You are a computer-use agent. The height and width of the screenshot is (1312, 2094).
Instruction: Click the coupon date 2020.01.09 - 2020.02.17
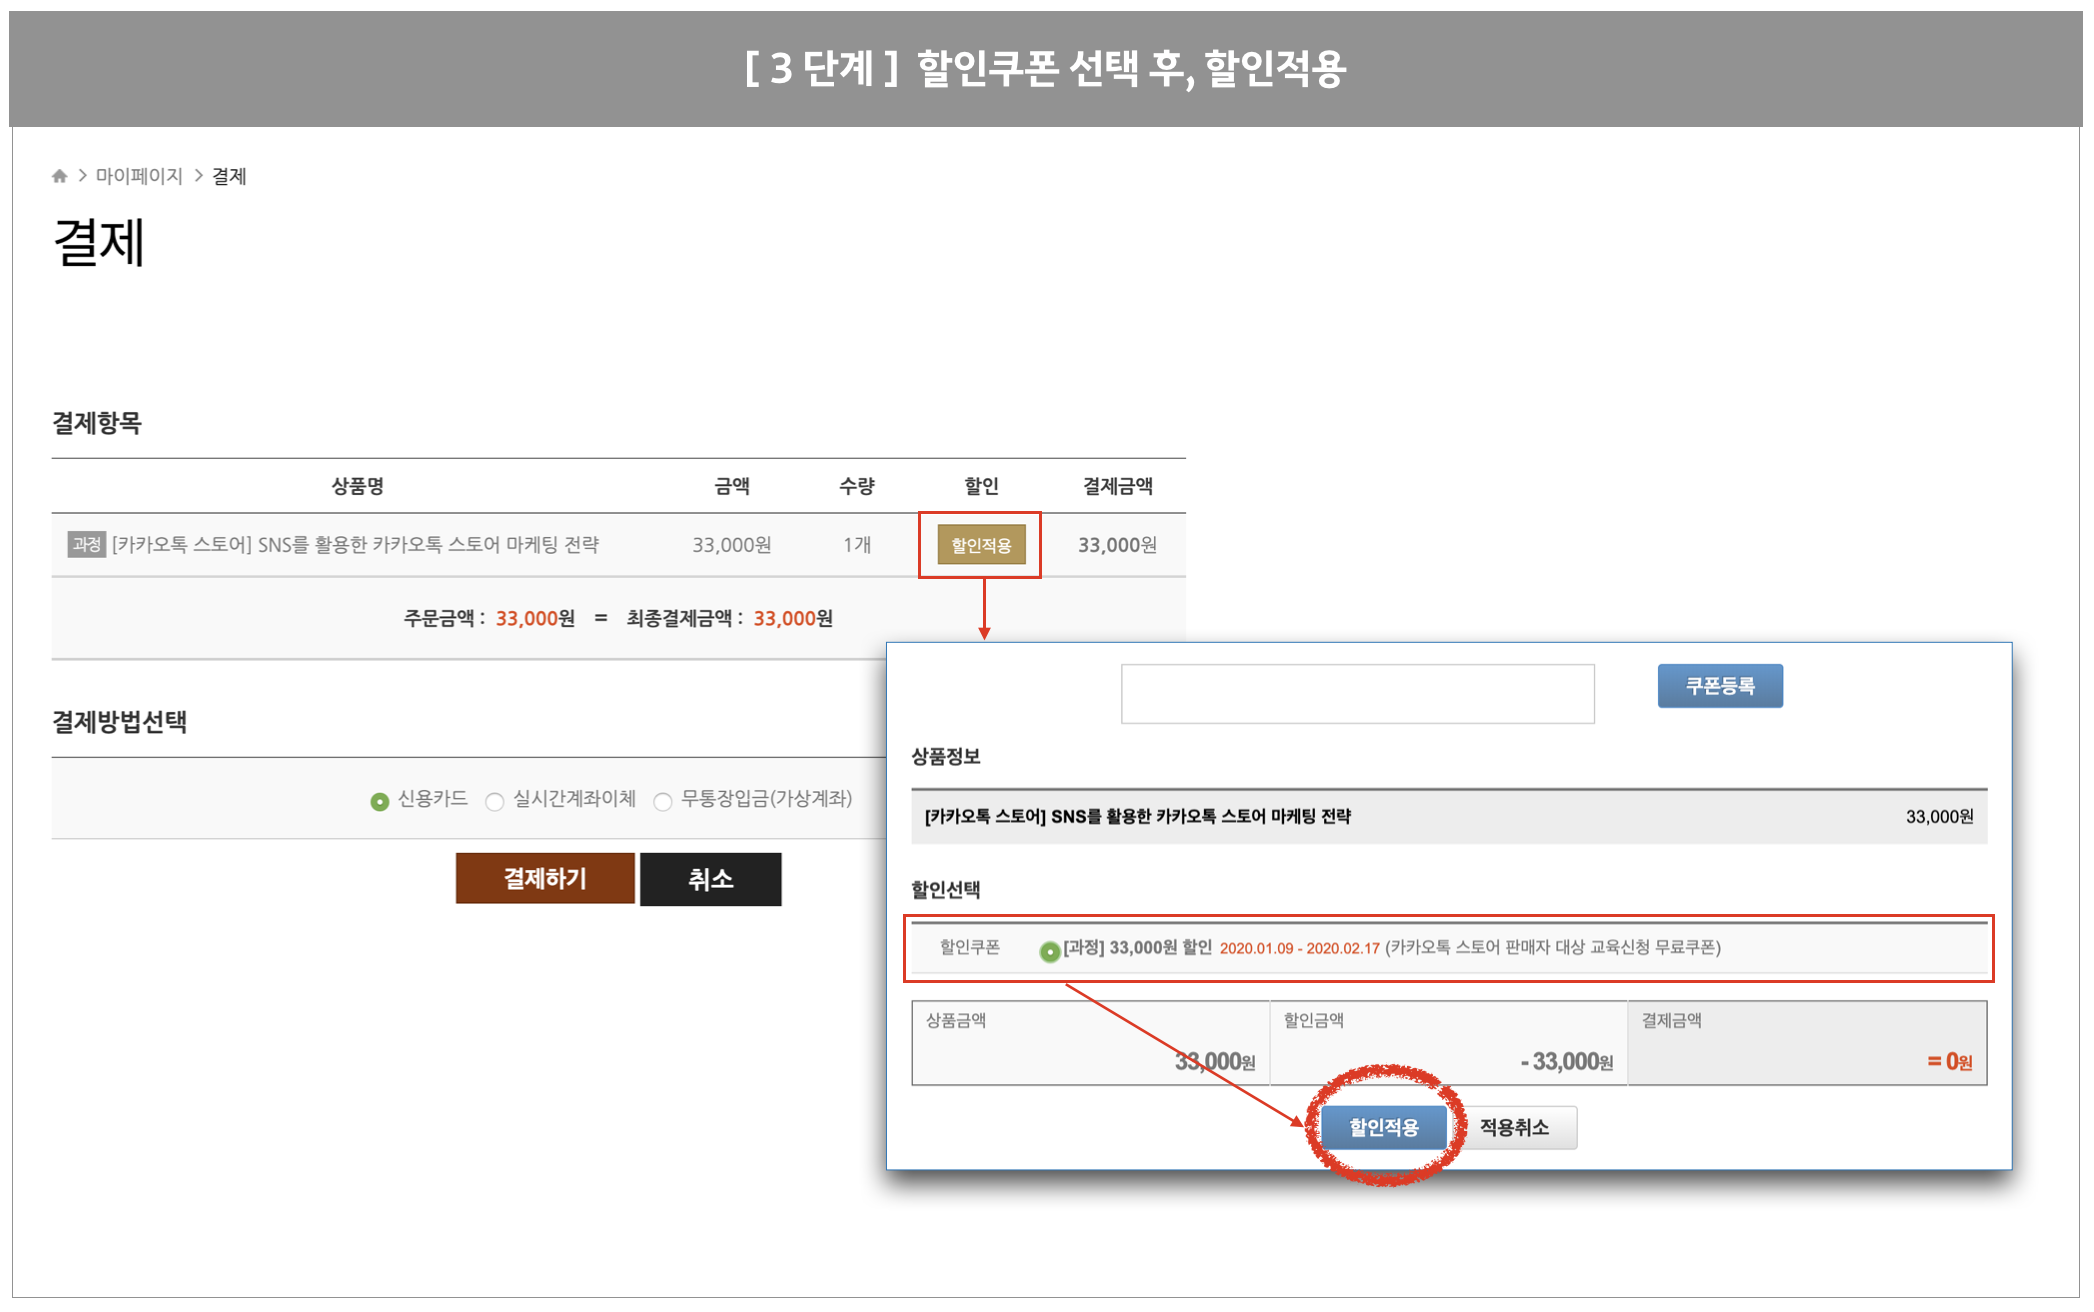(1299, 948)
